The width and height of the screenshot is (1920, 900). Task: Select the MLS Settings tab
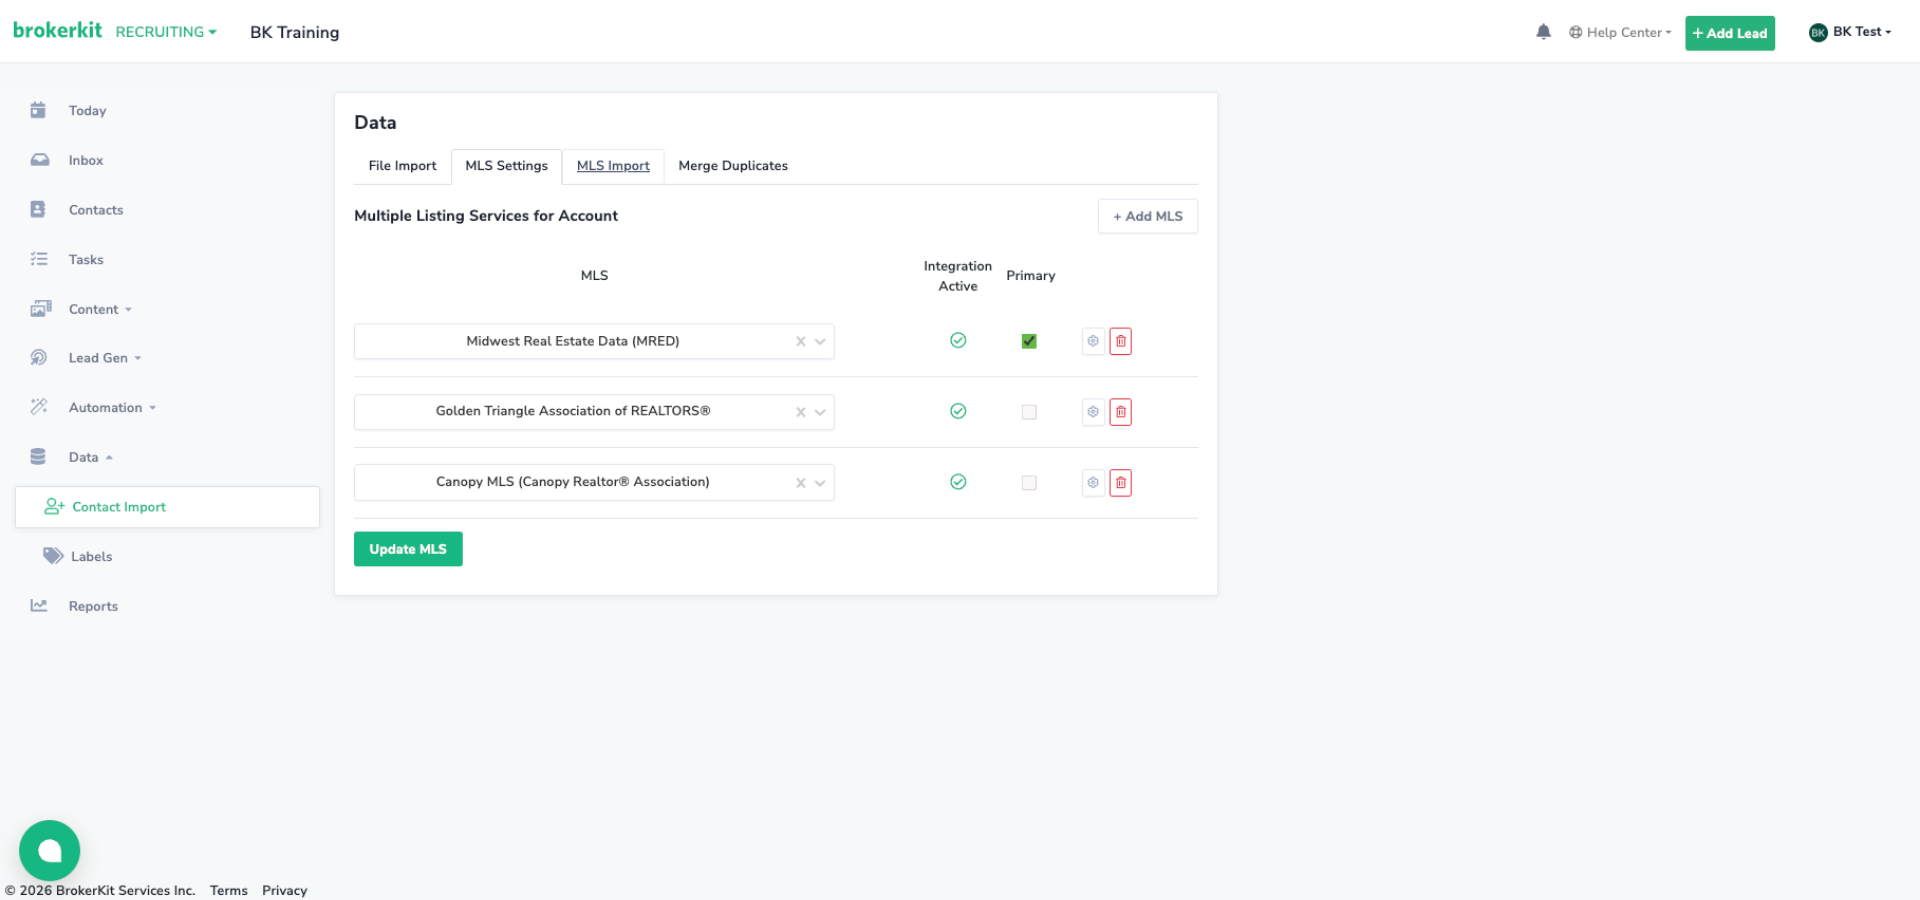[506, 166]
